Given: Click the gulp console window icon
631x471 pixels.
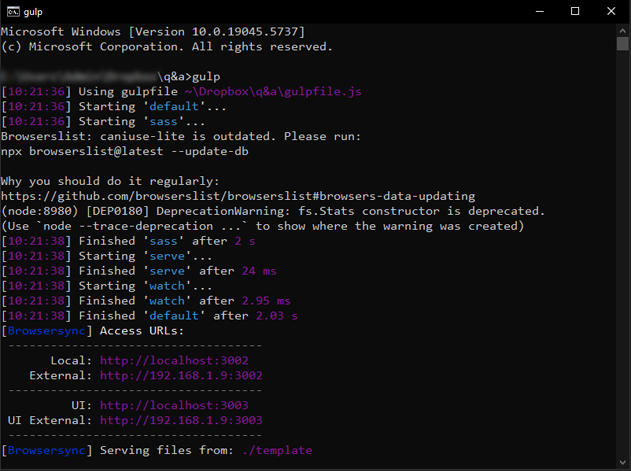Looking at the screenshot, I should pos(13,12).
